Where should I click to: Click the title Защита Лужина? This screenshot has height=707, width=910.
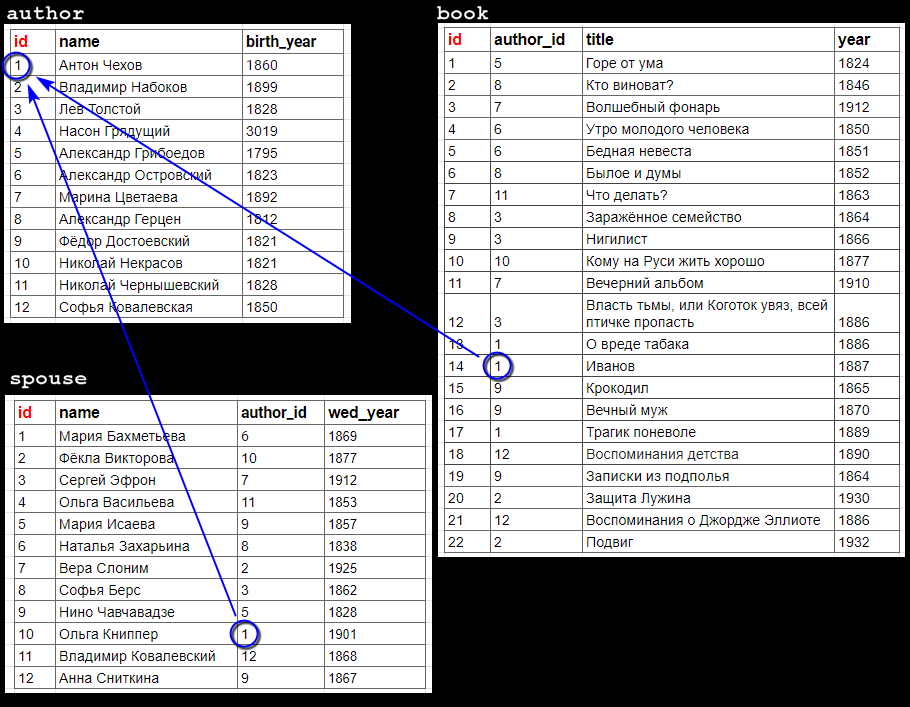638,499
